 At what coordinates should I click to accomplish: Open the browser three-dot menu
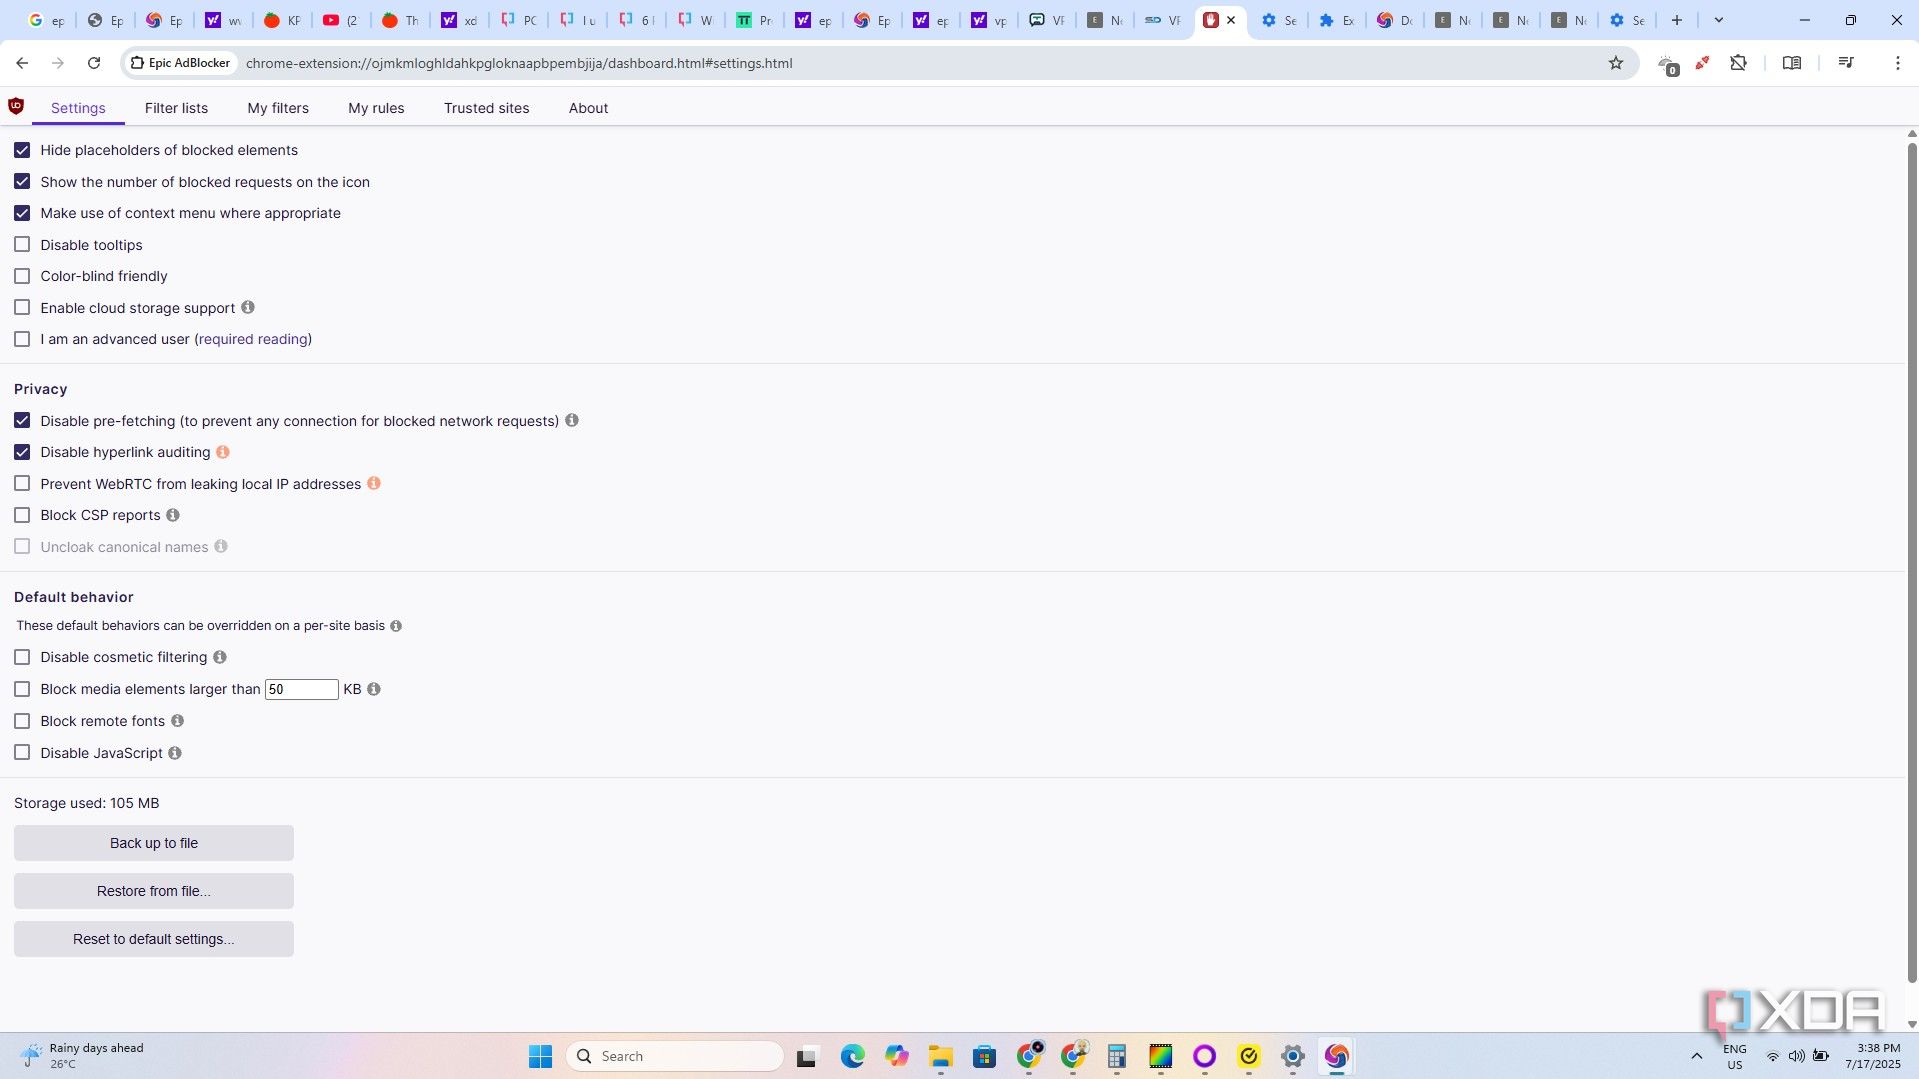[x=1897, y=63]
